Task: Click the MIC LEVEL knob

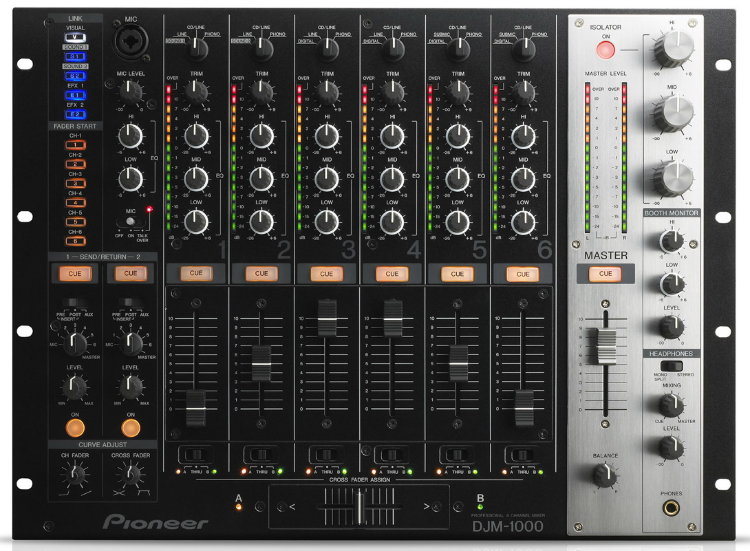Action: pos(131,92)
